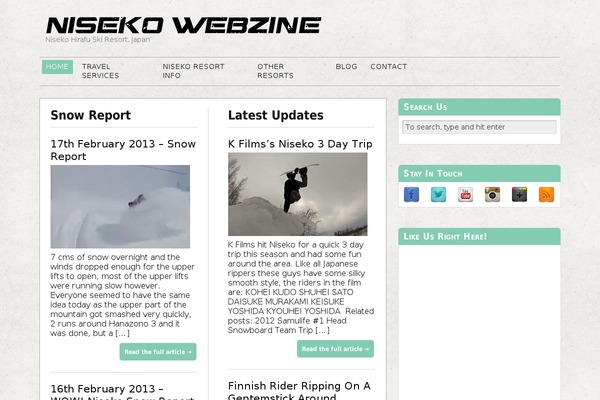This screenshot has width=600, height=400.
Task: Open K Films's Niseko 3 Day Trip headline
Action: pos(300,144)
